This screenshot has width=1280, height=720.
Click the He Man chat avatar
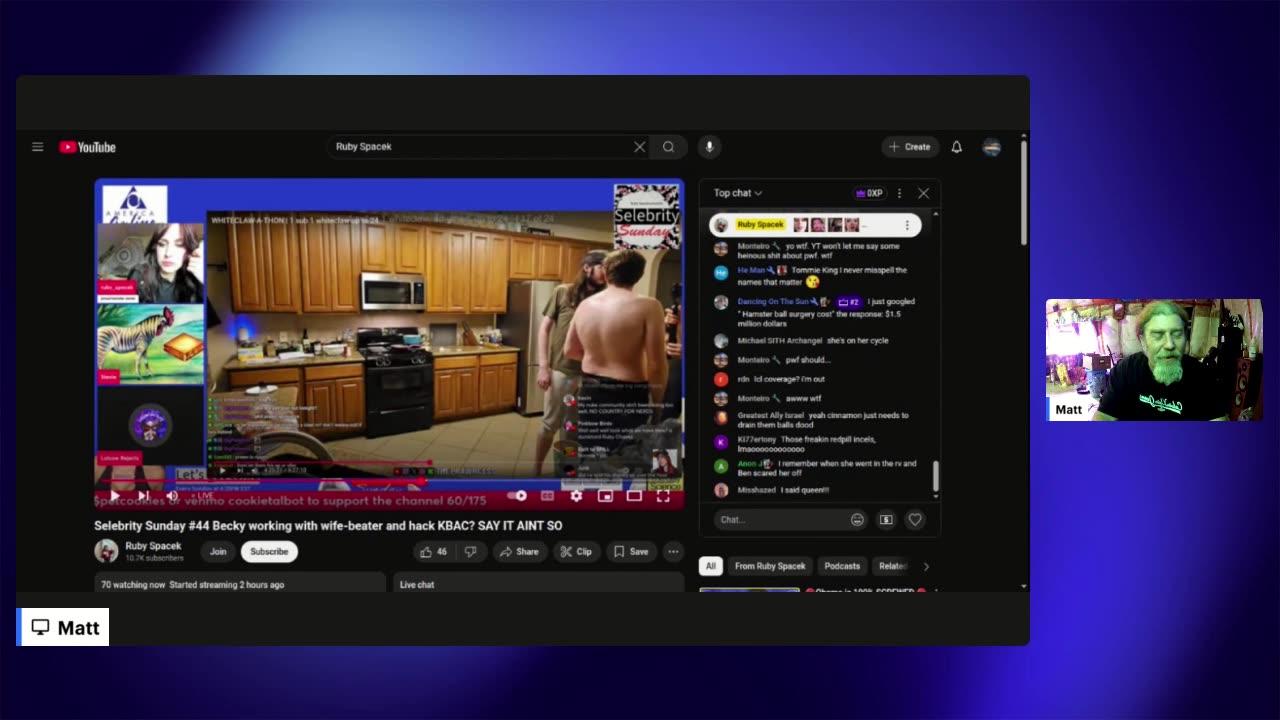(x=721, y=272)
